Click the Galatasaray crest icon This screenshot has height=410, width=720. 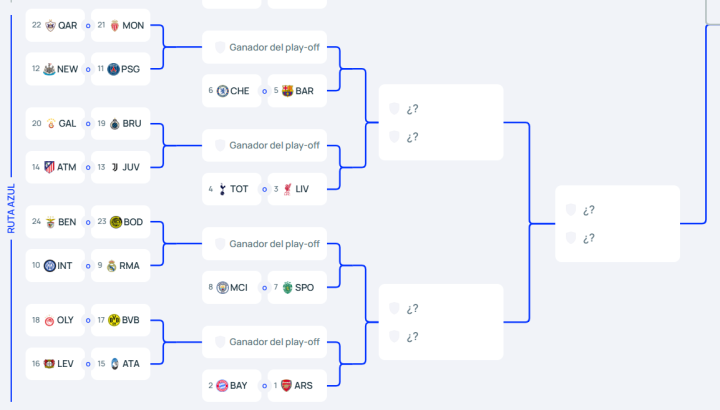[51, 124]
